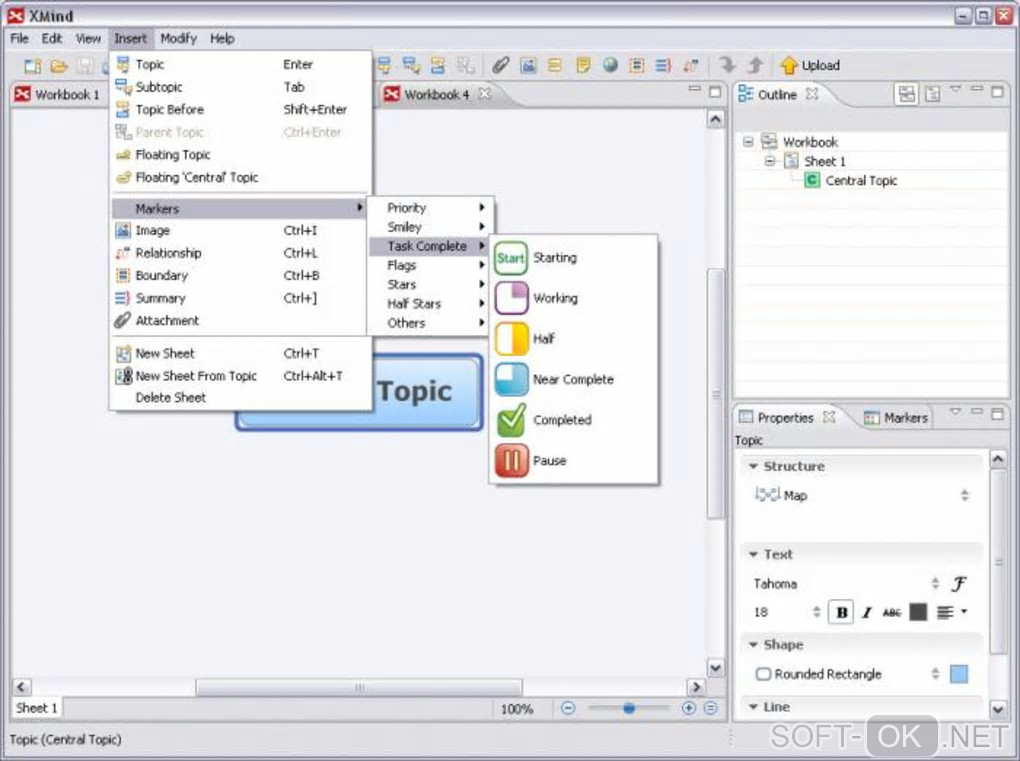Select the Completed checkmark marker
Viewport: 1020px width, 761px height.
click(572, 420)
